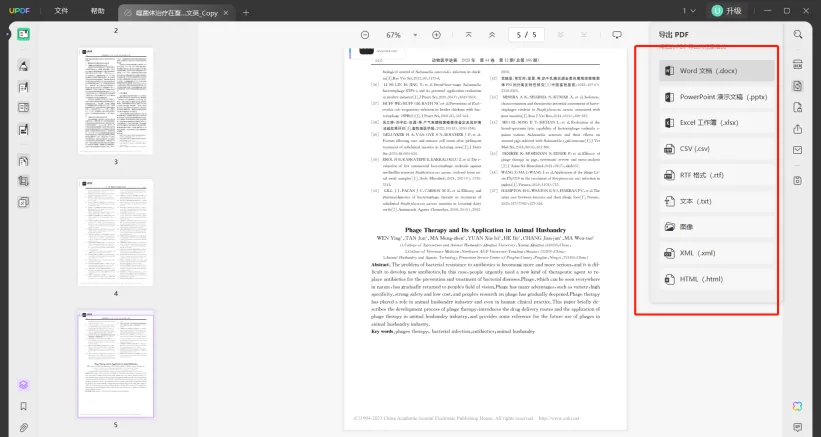
Task: Open the Fill and Sign tool
Action: [x=23, y=129]
